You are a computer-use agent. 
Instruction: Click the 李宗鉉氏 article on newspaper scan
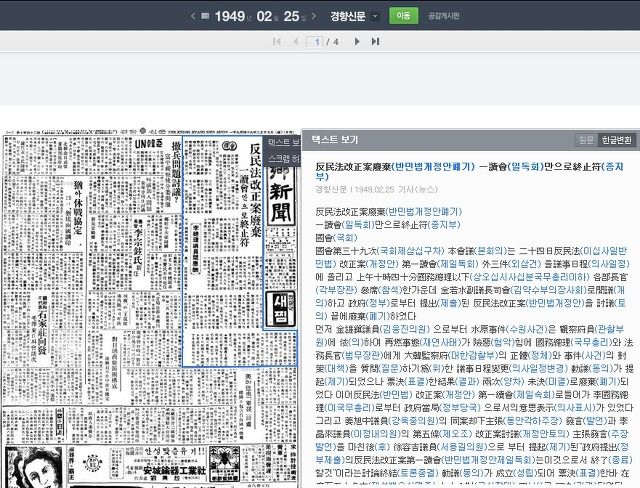coord(139,249)
